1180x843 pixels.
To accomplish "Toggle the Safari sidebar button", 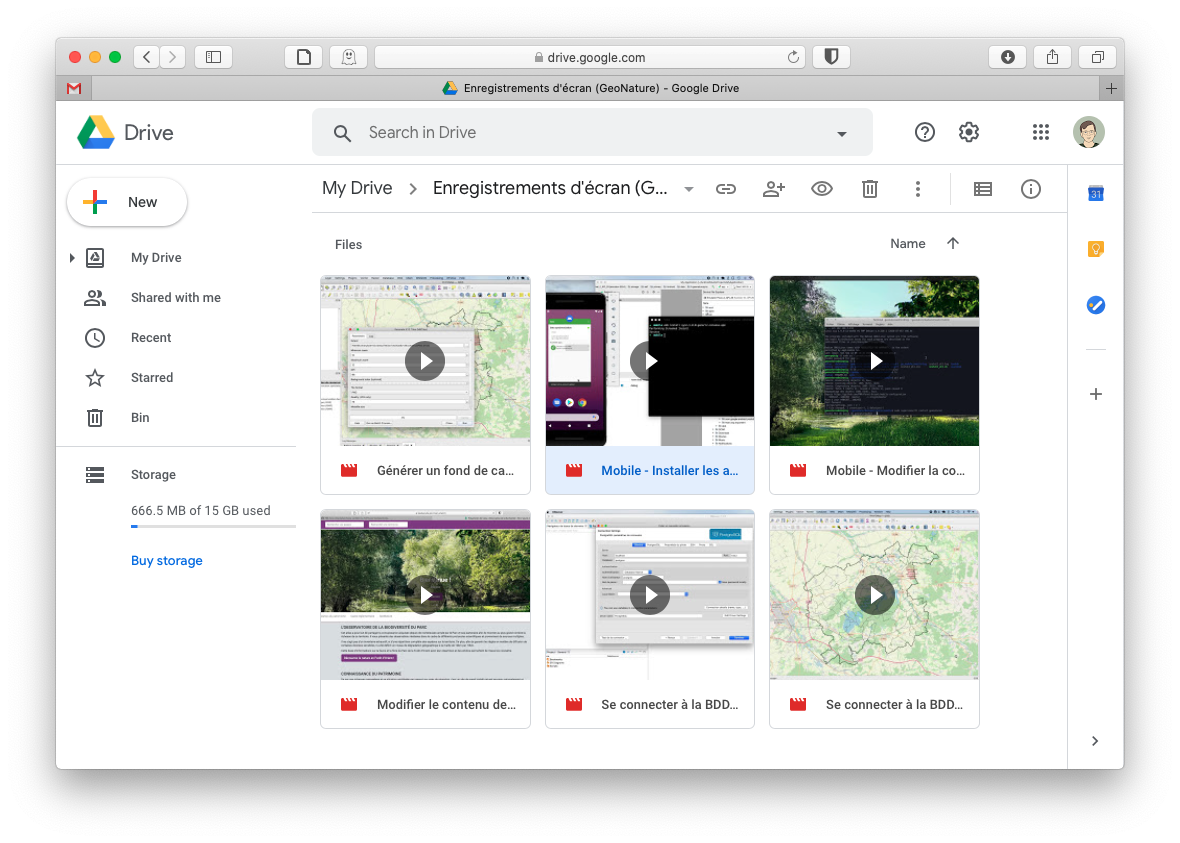I will point(214,57).
